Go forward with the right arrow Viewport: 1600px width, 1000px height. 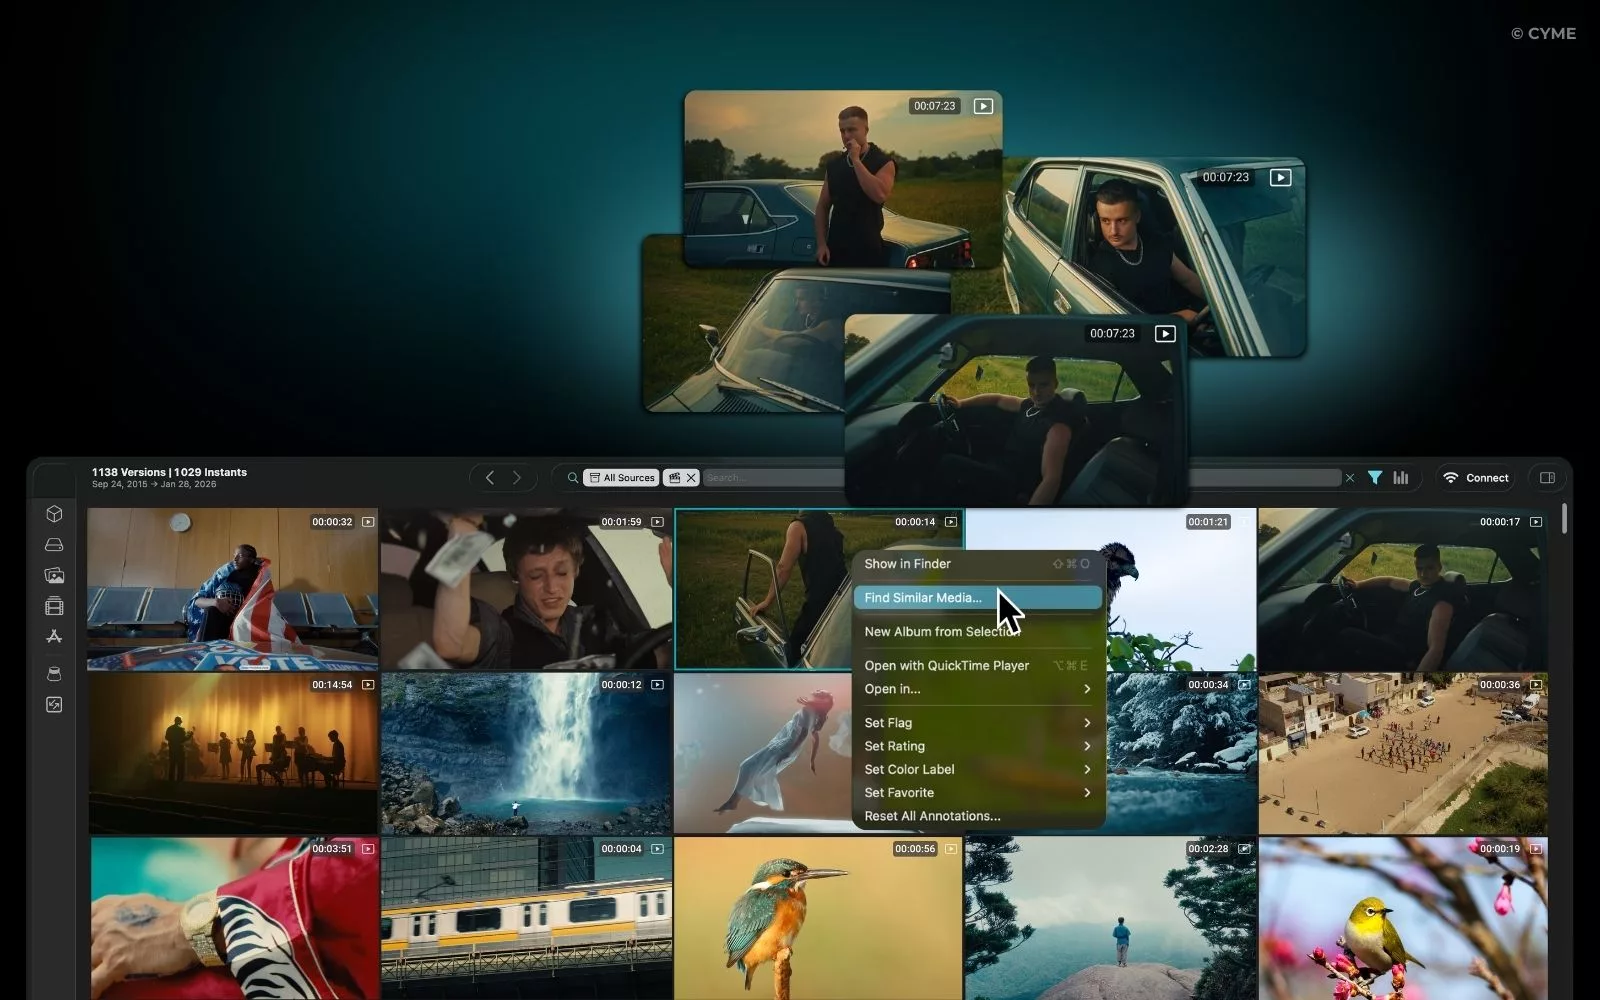point(517,478)
